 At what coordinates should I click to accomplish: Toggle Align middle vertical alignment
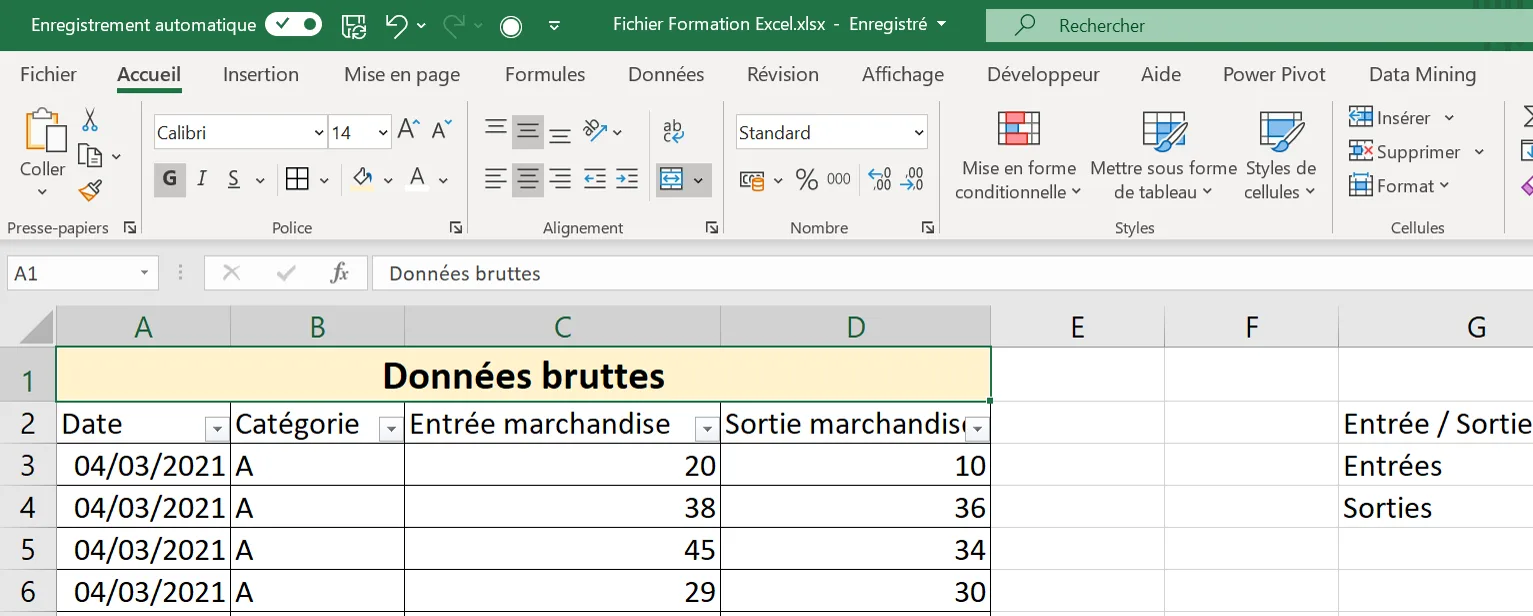click(x=528, y=131)
